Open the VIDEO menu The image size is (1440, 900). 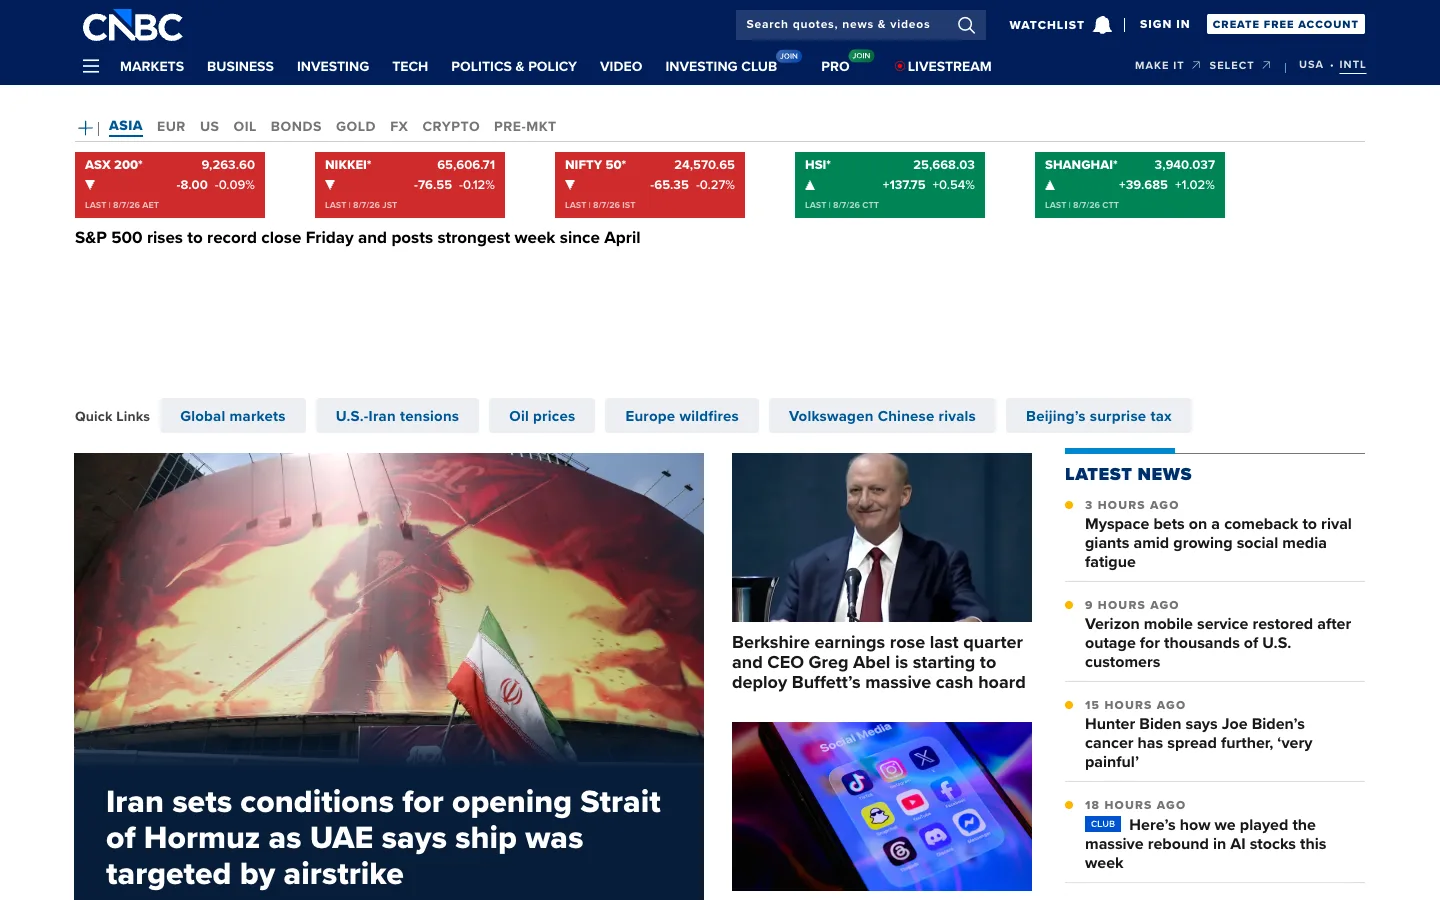click(x=621, y=66)
